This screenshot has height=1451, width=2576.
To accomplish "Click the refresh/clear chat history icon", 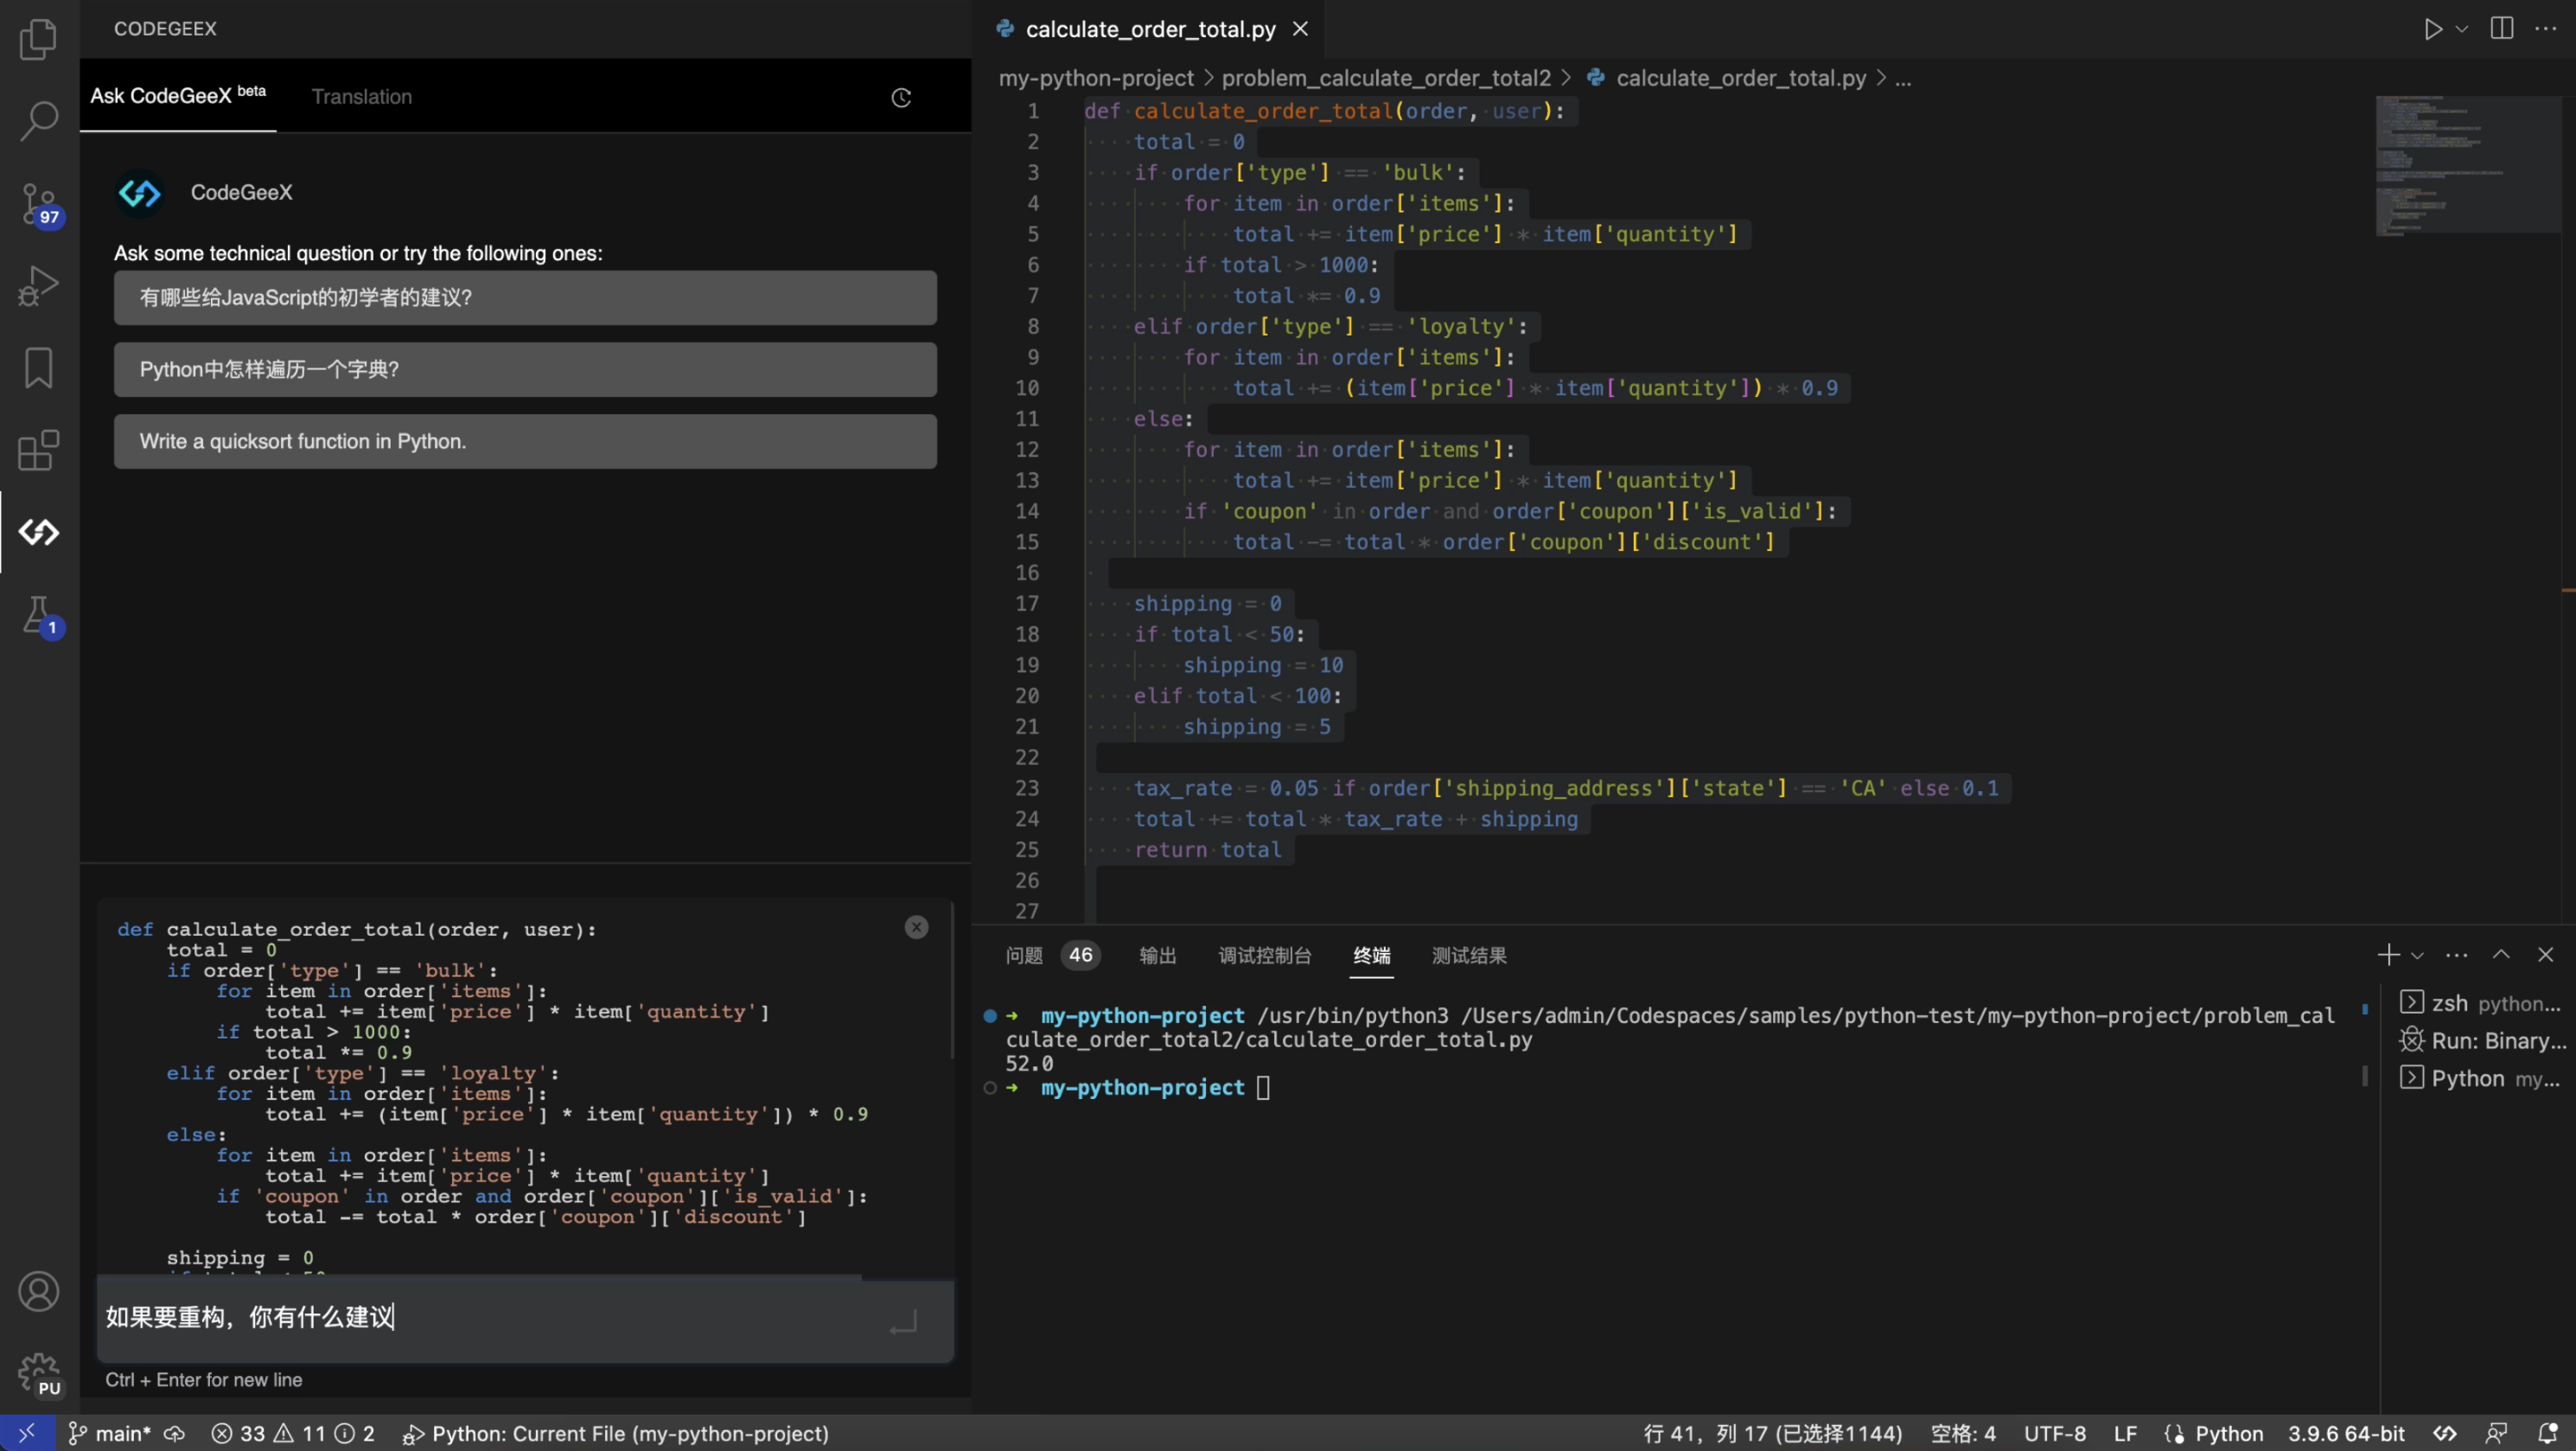I will [901, 98].
